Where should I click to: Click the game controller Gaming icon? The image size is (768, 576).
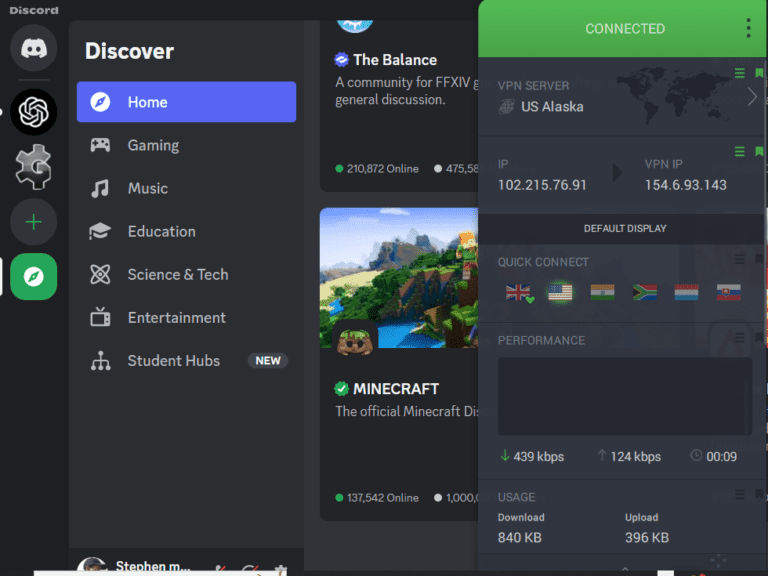point(100,145)
